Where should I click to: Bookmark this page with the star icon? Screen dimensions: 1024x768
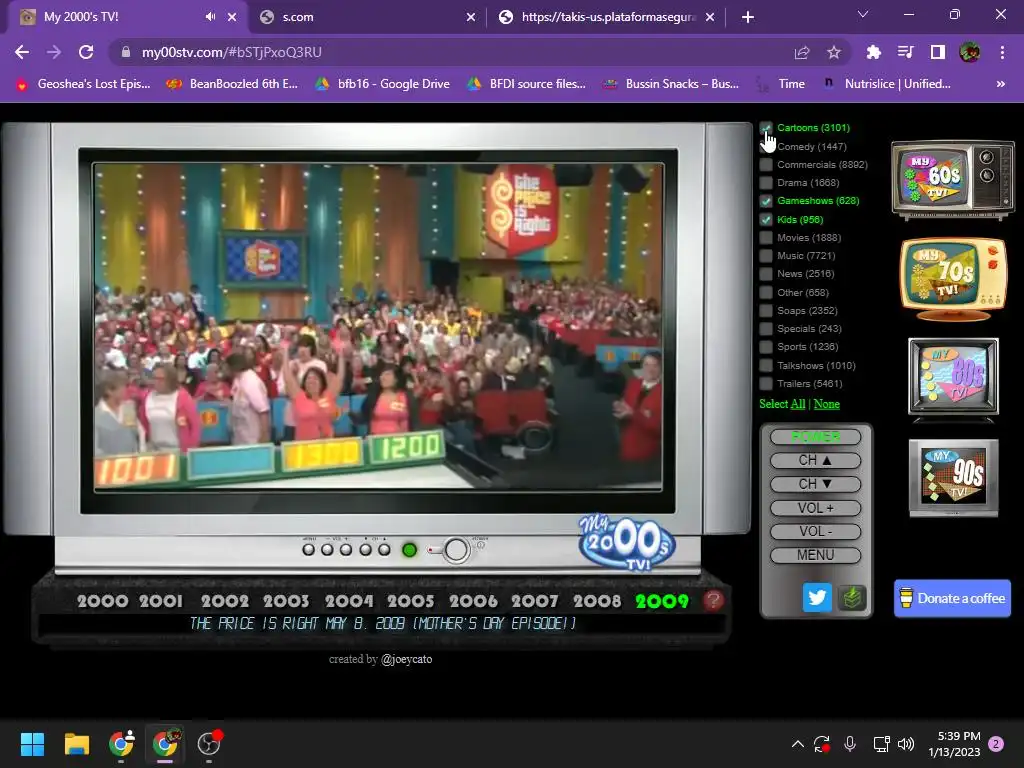coord(833,52)
